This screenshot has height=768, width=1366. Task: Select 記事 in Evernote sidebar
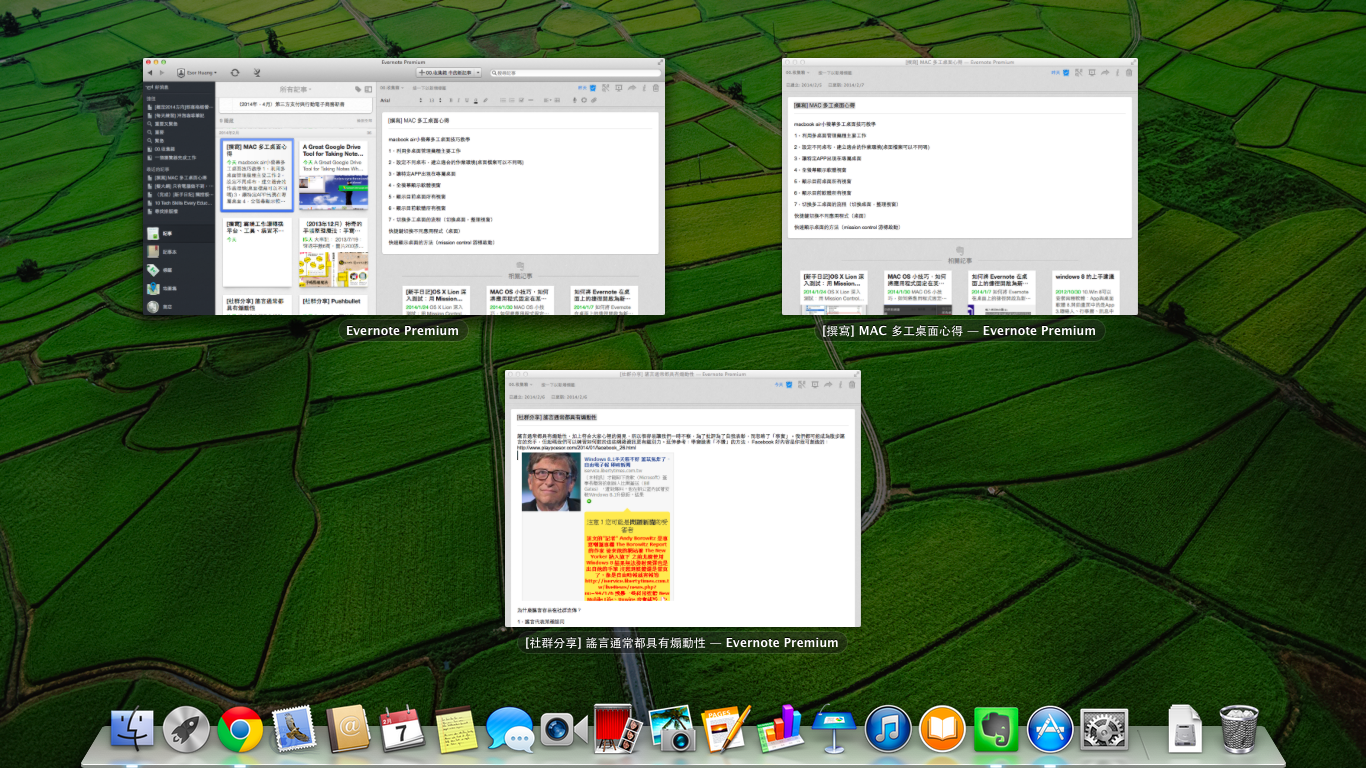180,233
